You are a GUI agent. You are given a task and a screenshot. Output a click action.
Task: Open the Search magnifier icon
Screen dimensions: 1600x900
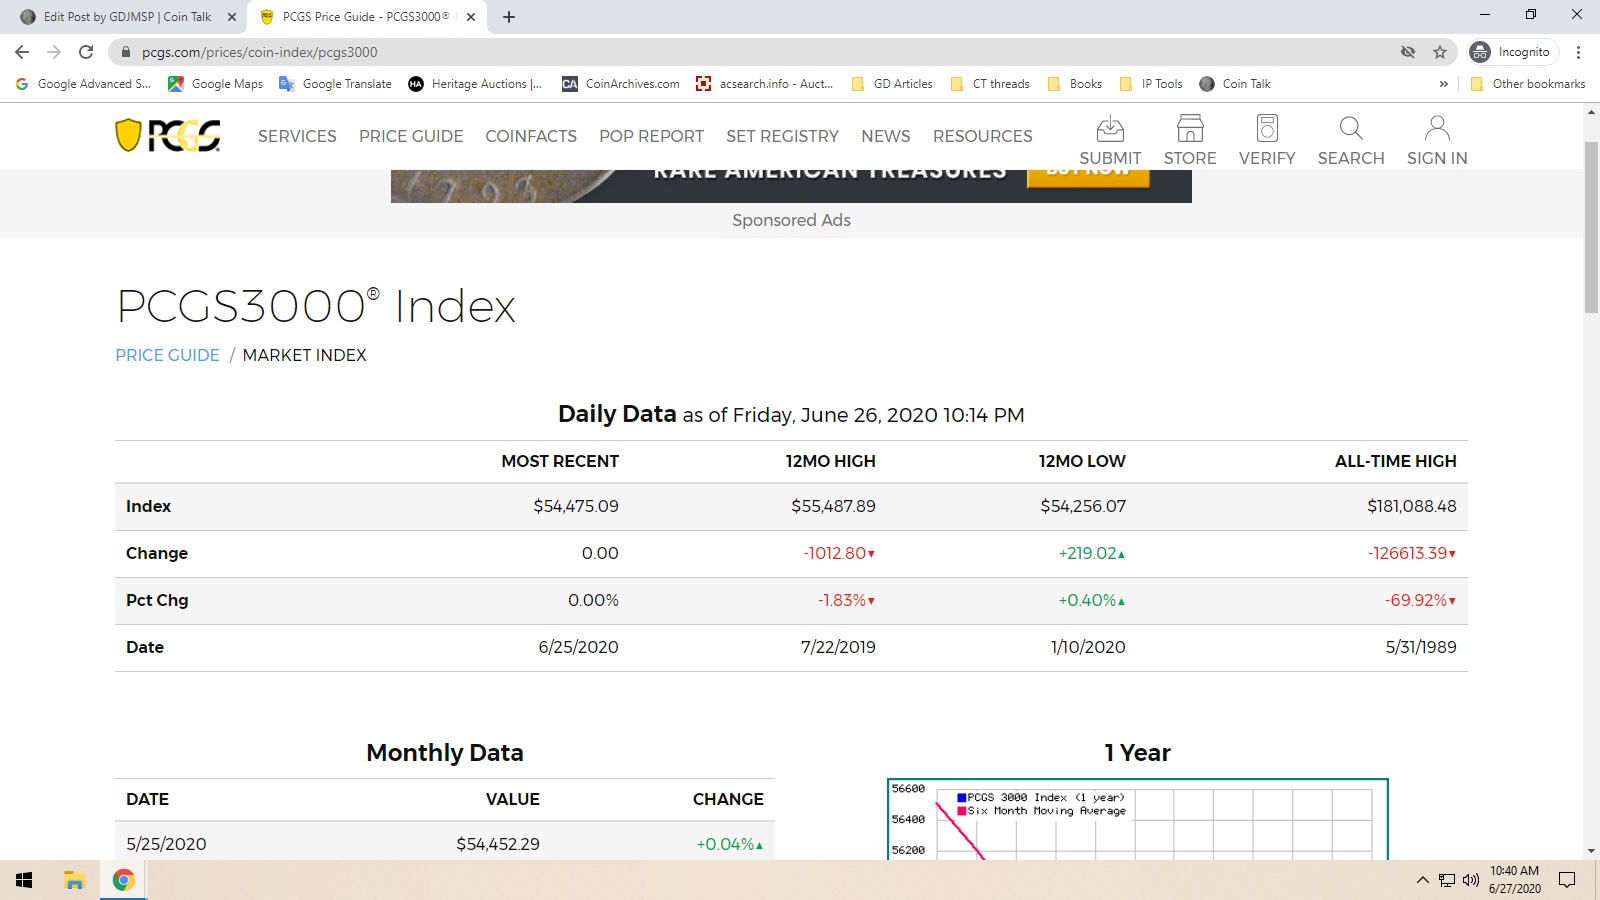tap(1351, 141)
